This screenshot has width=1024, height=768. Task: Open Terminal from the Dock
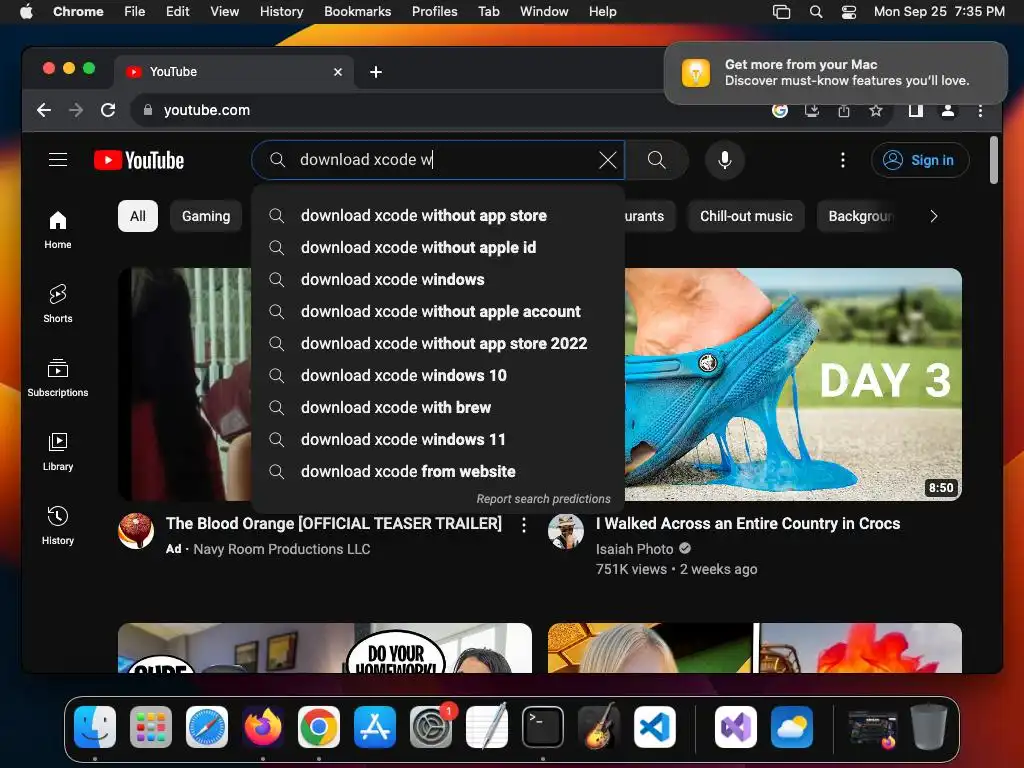click(543, 727)
